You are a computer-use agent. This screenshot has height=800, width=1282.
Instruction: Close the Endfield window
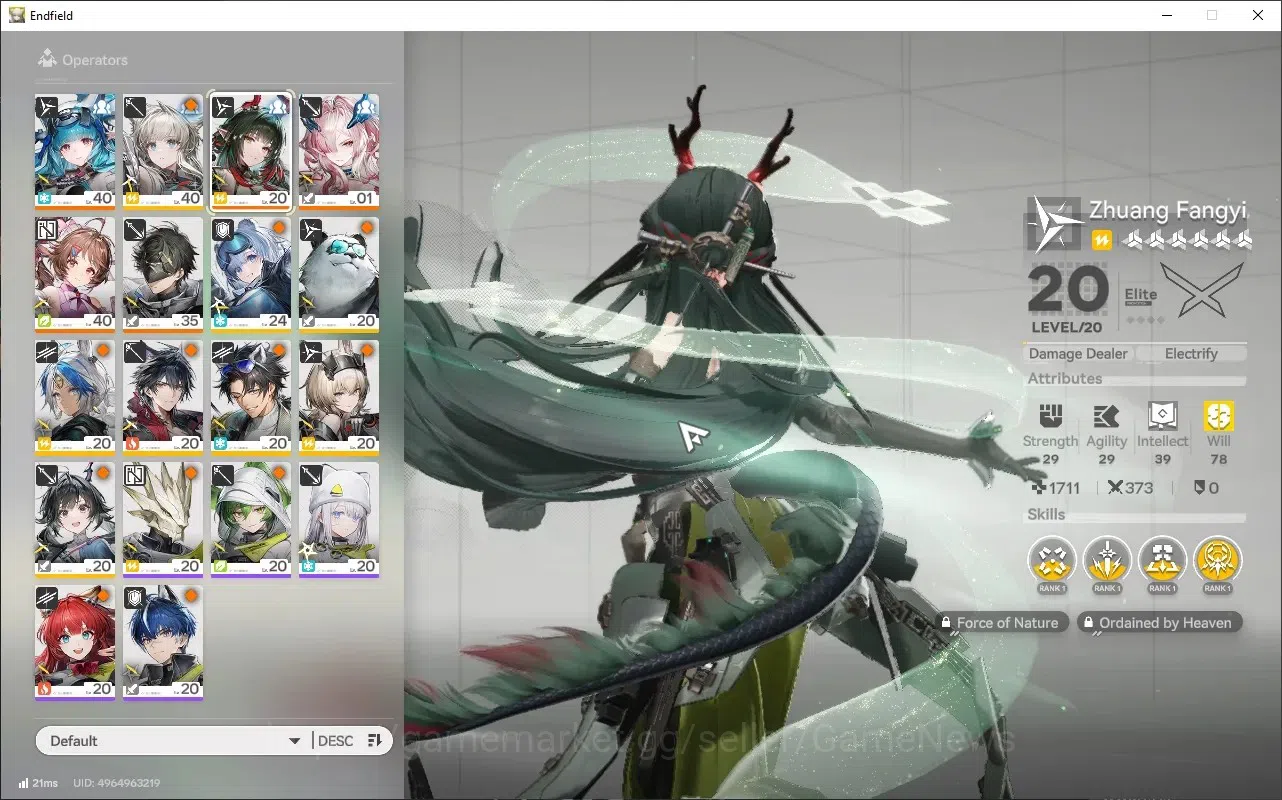tap(1258, 15)
